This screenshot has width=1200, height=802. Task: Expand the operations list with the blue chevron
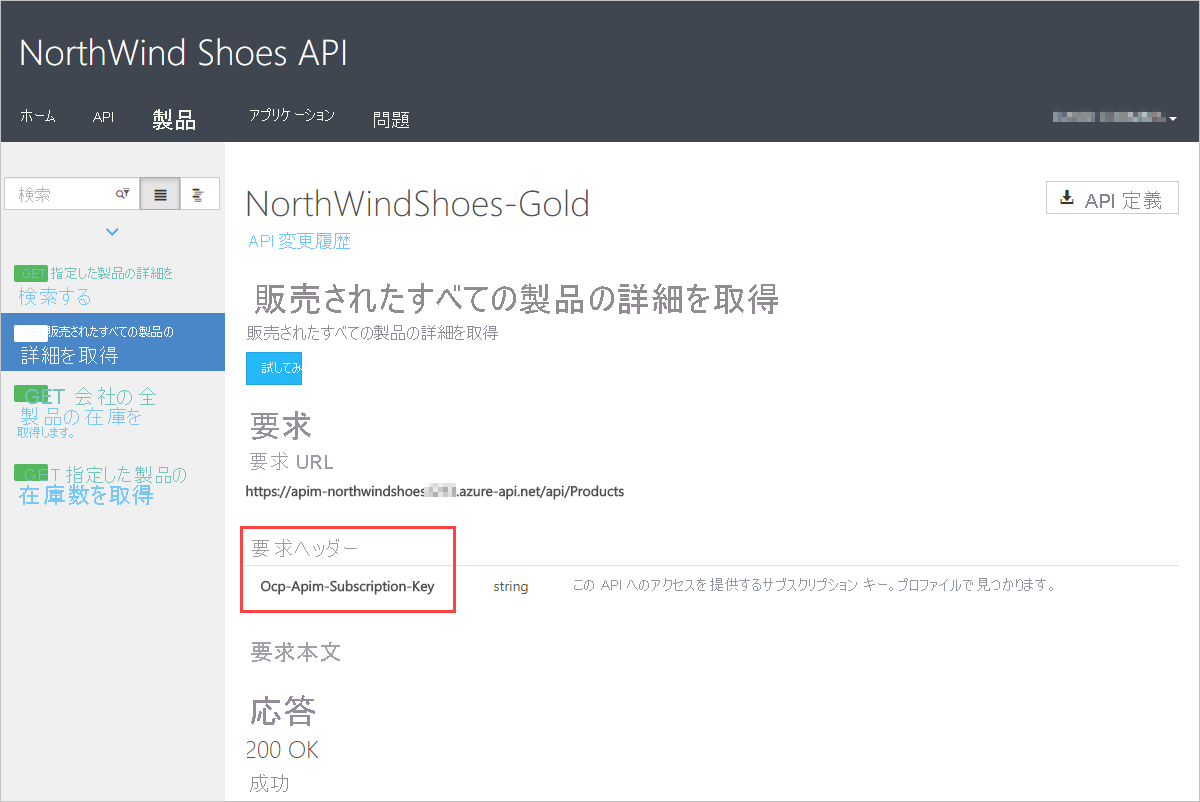112,231
